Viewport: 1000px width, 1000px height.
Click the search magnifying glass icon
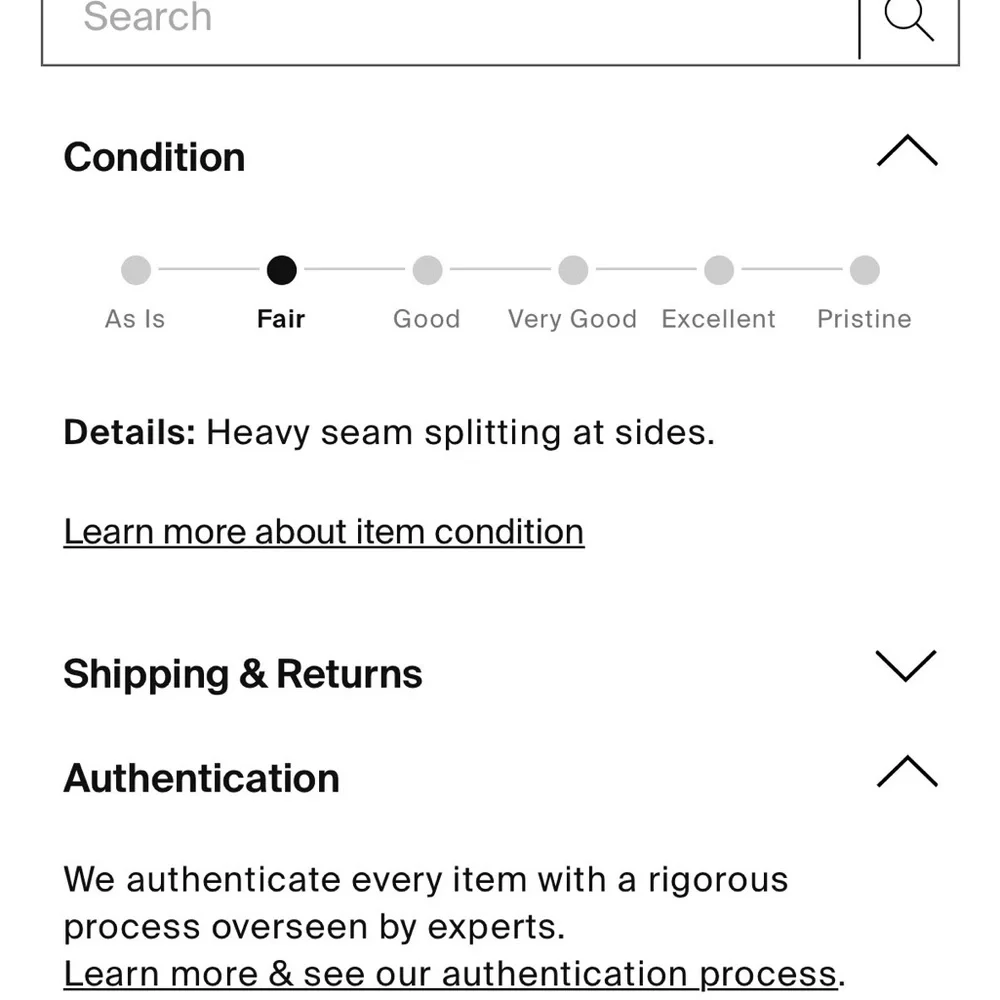[909, 20]
